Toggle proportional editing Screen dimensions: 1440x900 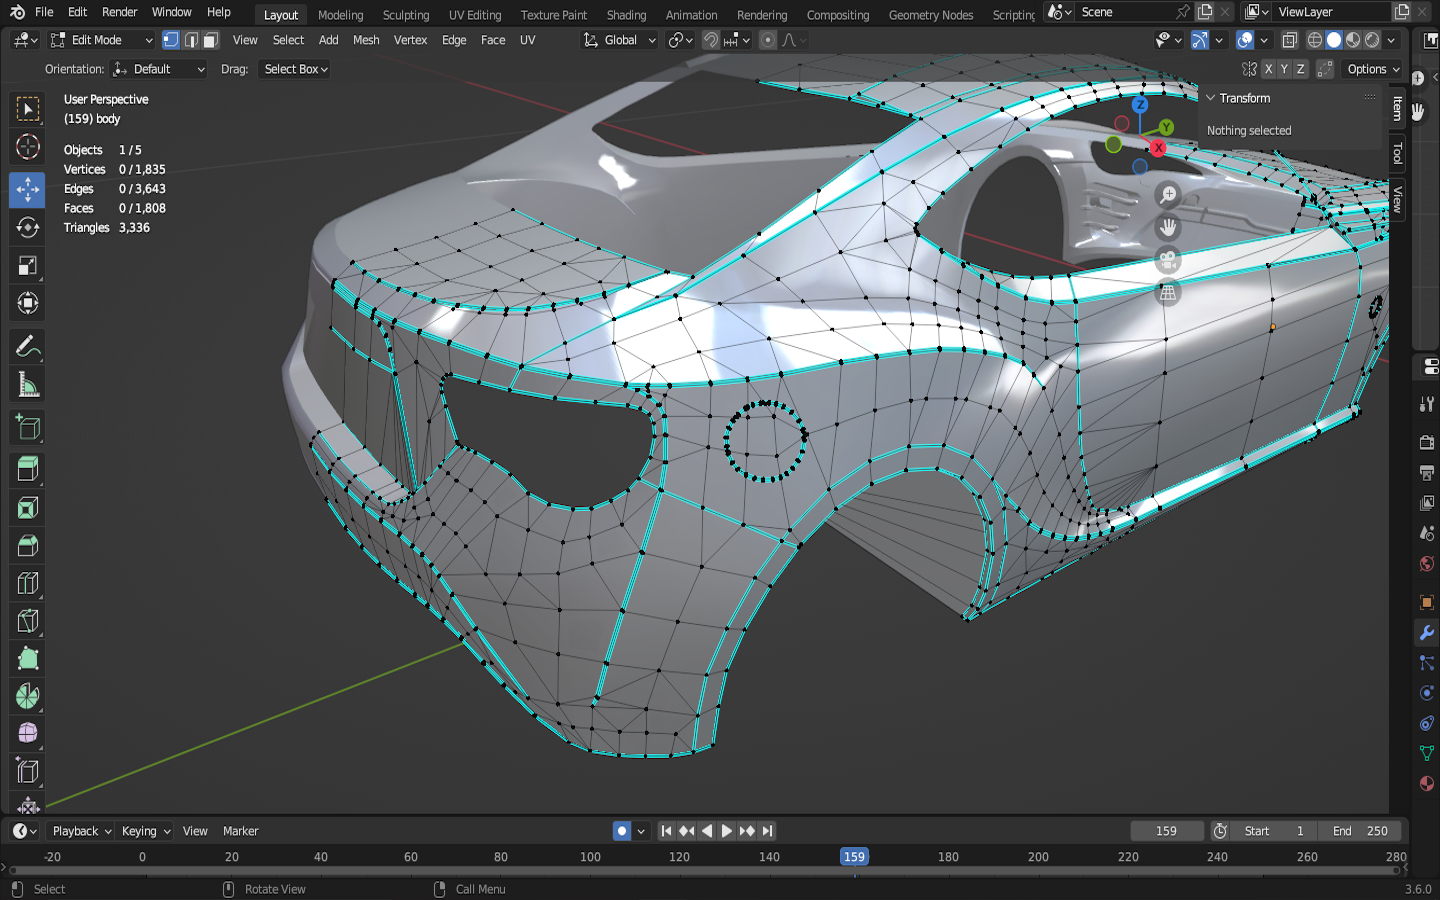(x=768, y=40)
